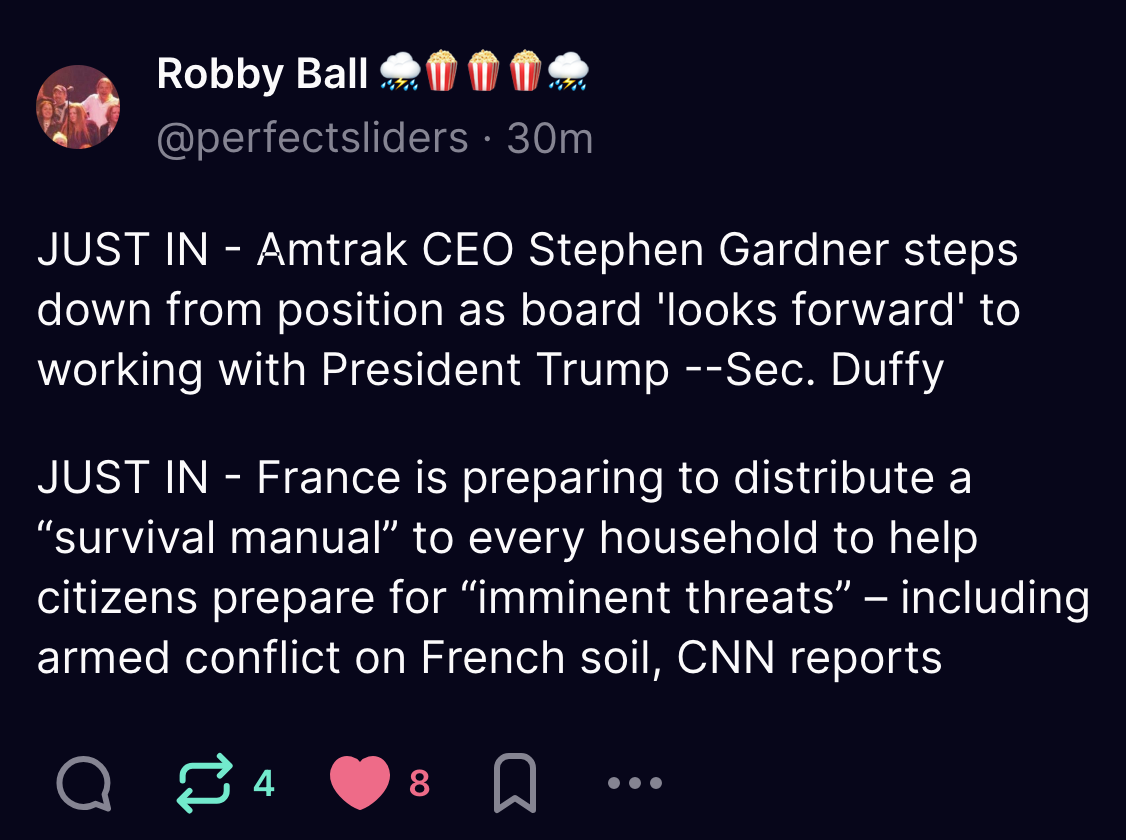View the like count of 8
This screenshot has height=840, width=1126.
420,784
